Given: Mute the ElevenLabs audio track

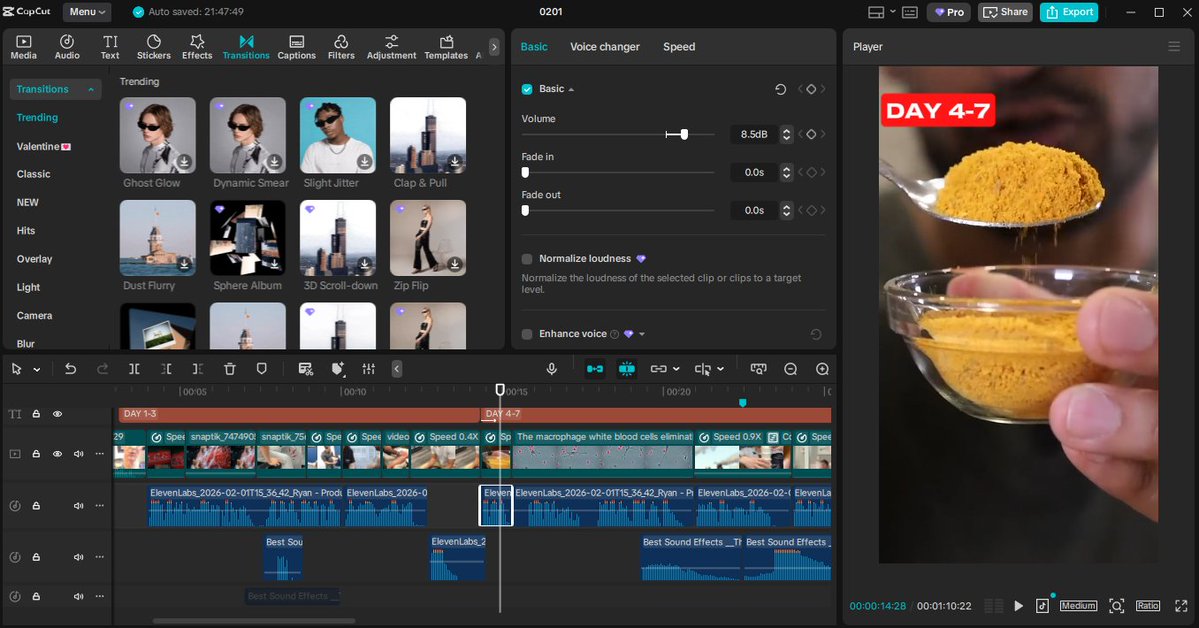Looking at the screenshot, I should pos(78,505).
